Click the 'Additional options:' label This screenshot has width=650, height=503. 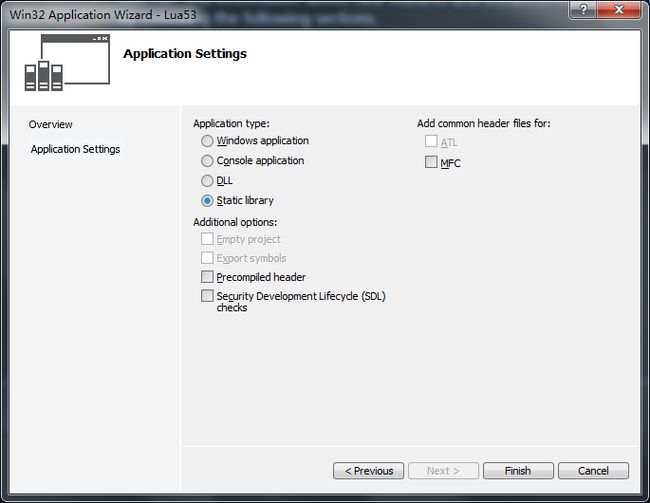click(235, 222)
